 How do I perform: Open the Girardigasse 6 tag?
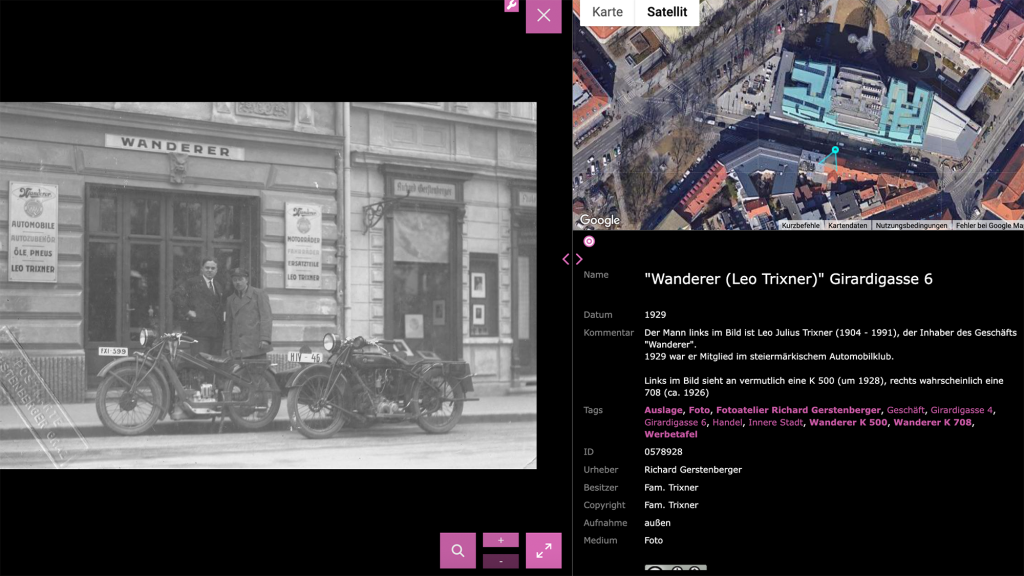[675, 423]
